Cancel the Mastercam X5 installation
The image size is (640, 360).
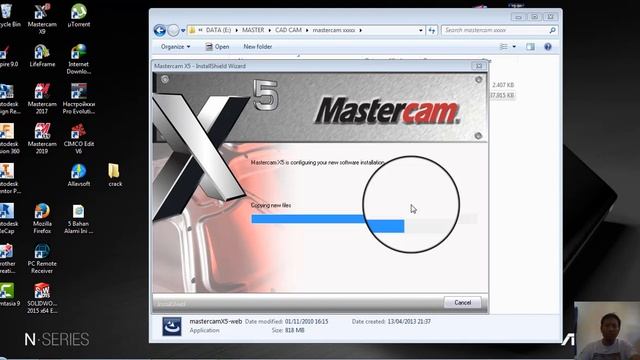[x=462, y=302]
